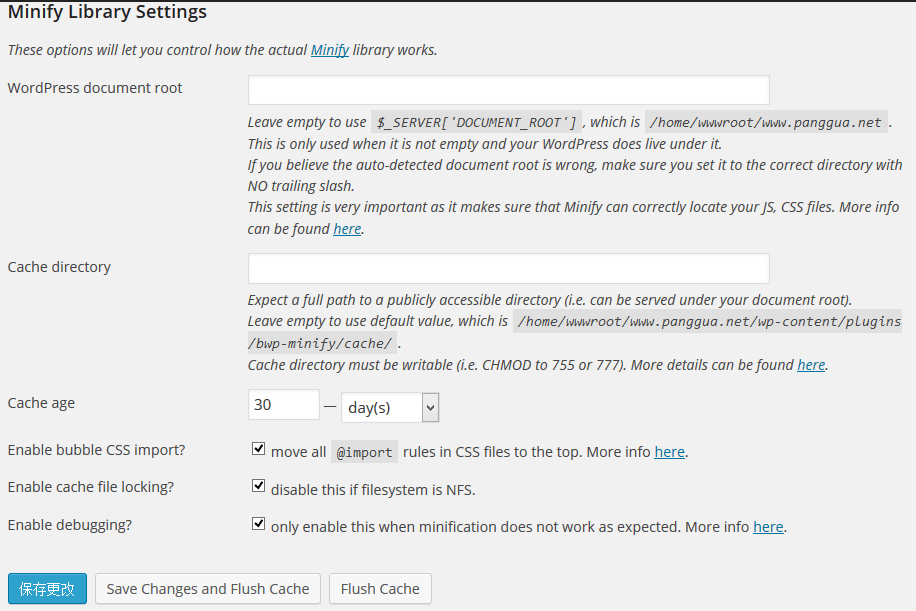Select the Cache age number field
The height and width of the screenshot is (611, 916).
tap(284, 405)
